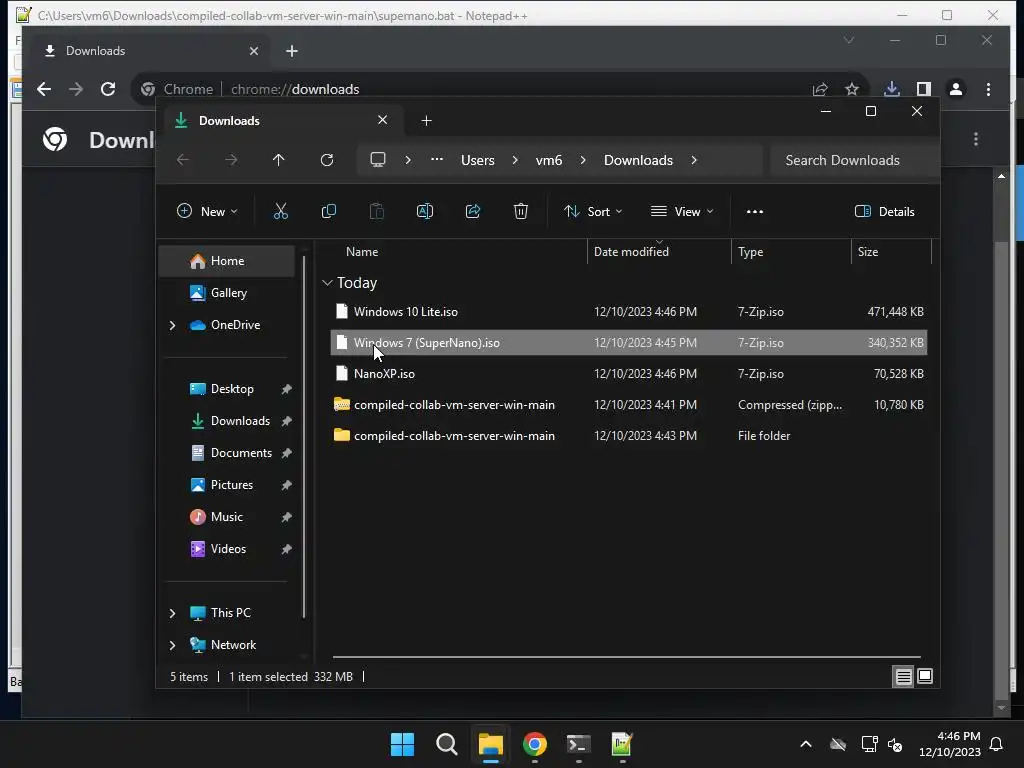Click the Rename icon in Explorer toolbar
Image resolution: width=1024 pixels, height=768 pixels.
tap(424, 211)
